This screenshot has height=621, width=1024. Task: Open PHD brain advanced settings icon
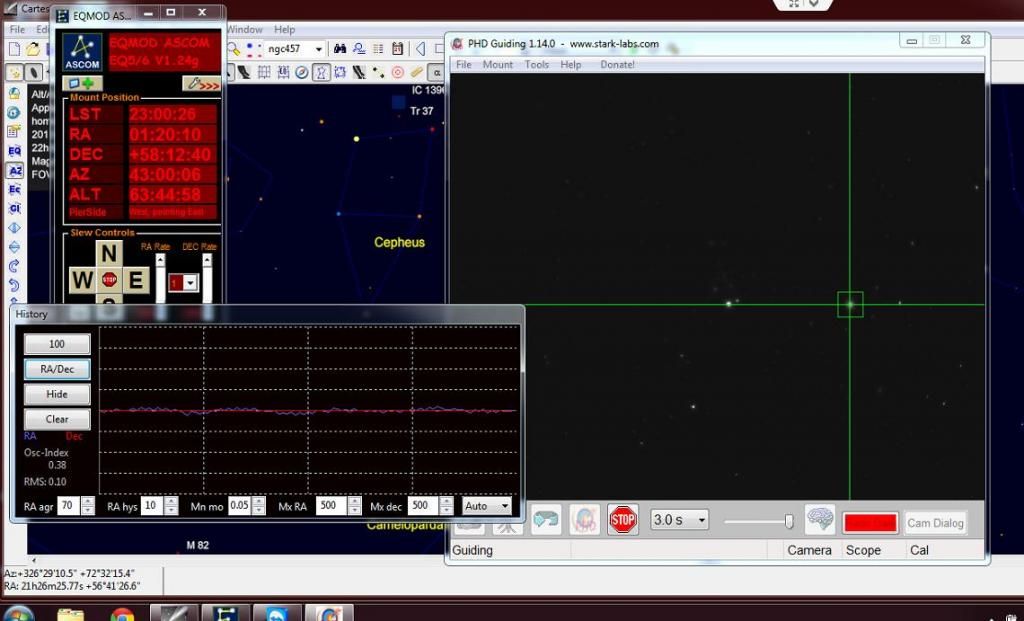point(820,520)
